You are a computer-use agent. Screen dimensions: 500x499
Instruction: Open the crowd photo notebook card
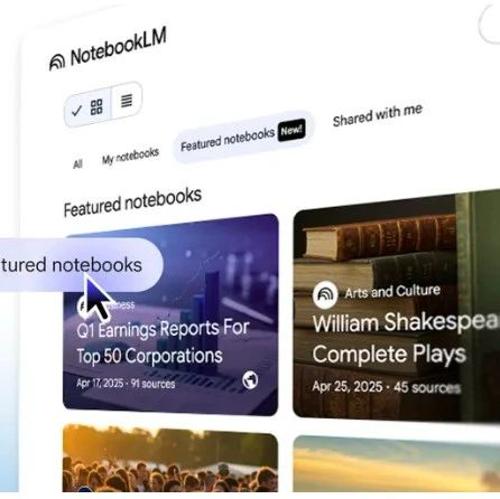[170, 458]
